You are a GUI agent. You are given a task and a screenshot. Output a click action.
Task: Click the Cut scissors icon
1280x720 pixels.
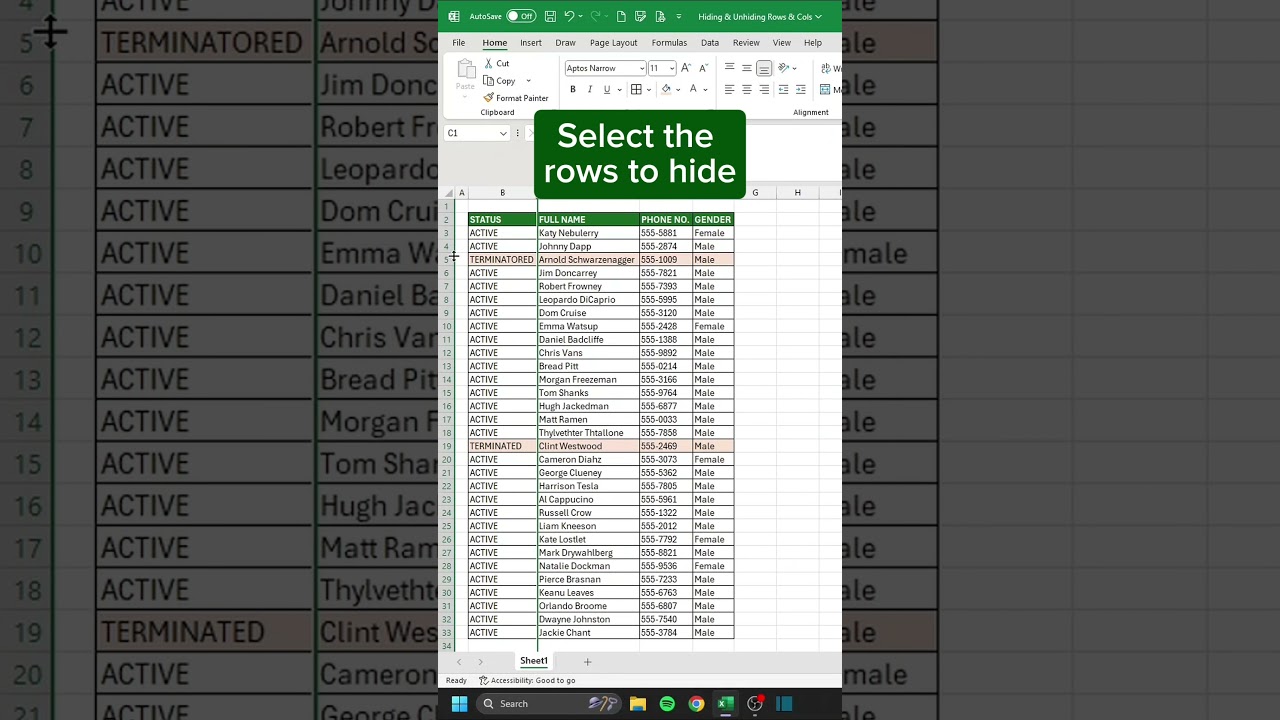pos(489,63)
